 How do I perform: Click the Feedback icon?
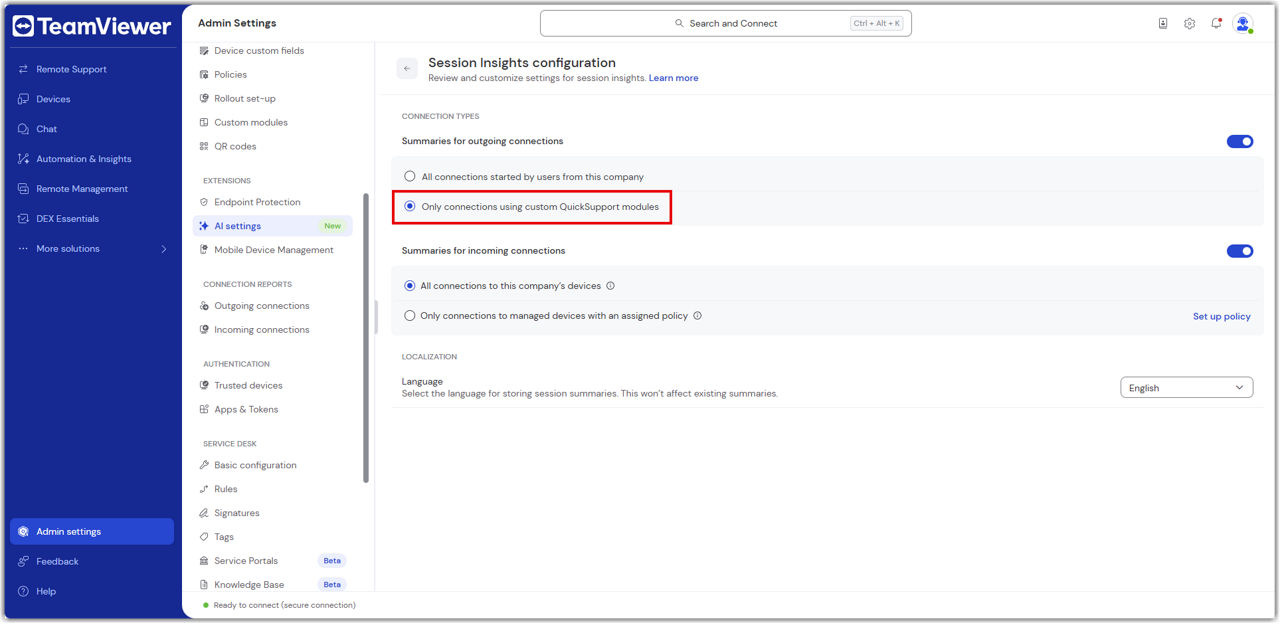click(23, 562)
